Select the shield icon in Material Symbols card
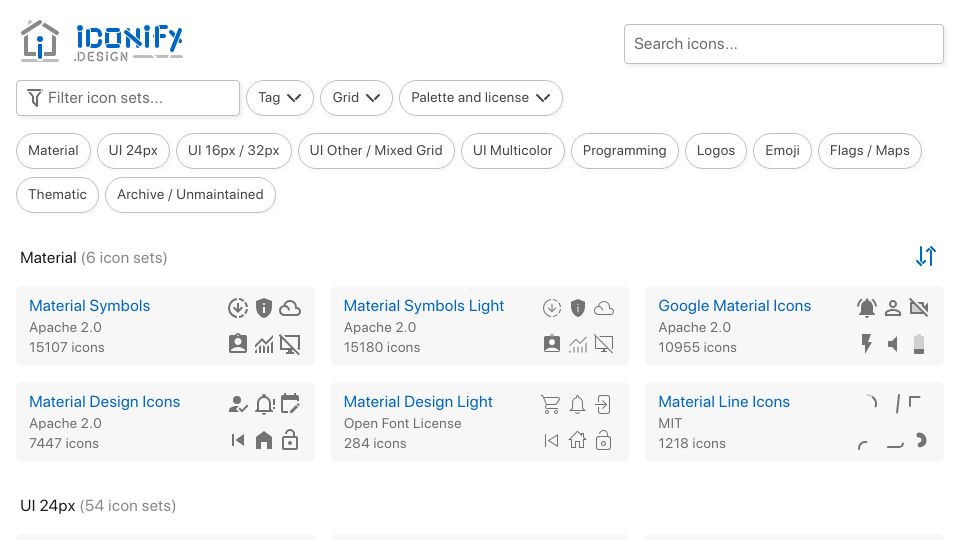Image resolution: width=960 pixels, height=540 pixels. pyautogui.click(x=264, y=307)
